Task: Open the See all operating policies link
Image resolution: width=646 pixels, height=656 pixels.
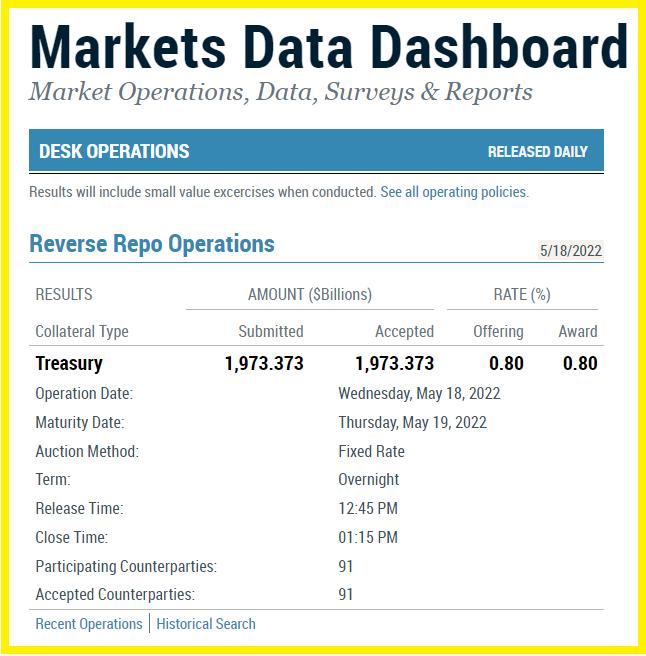Action: [454, 192]
